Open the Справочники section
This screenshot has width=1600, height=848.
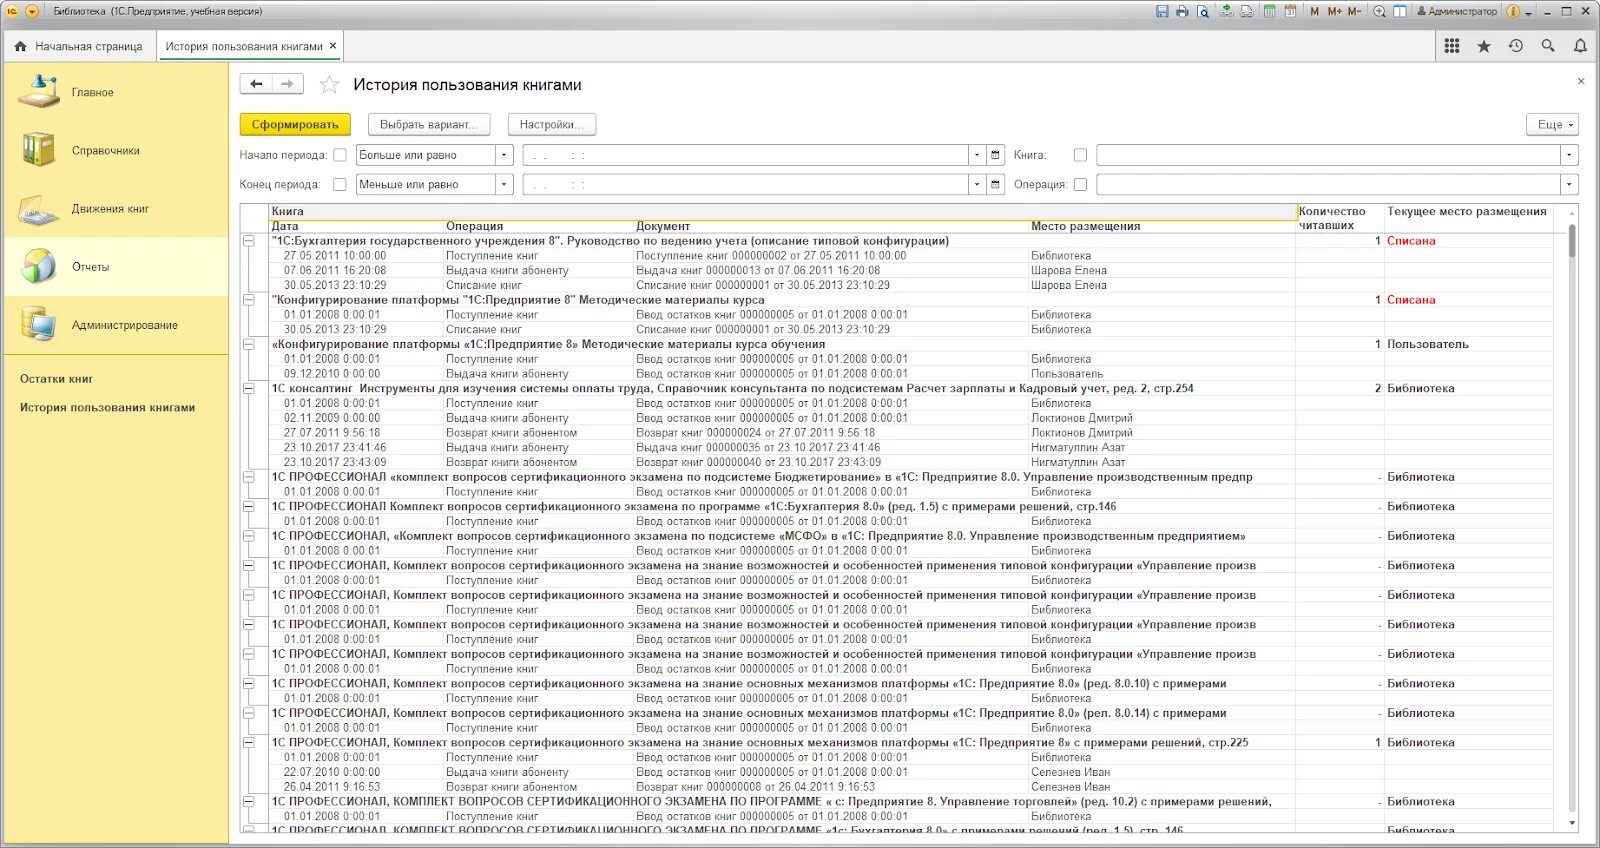(116, 150)
